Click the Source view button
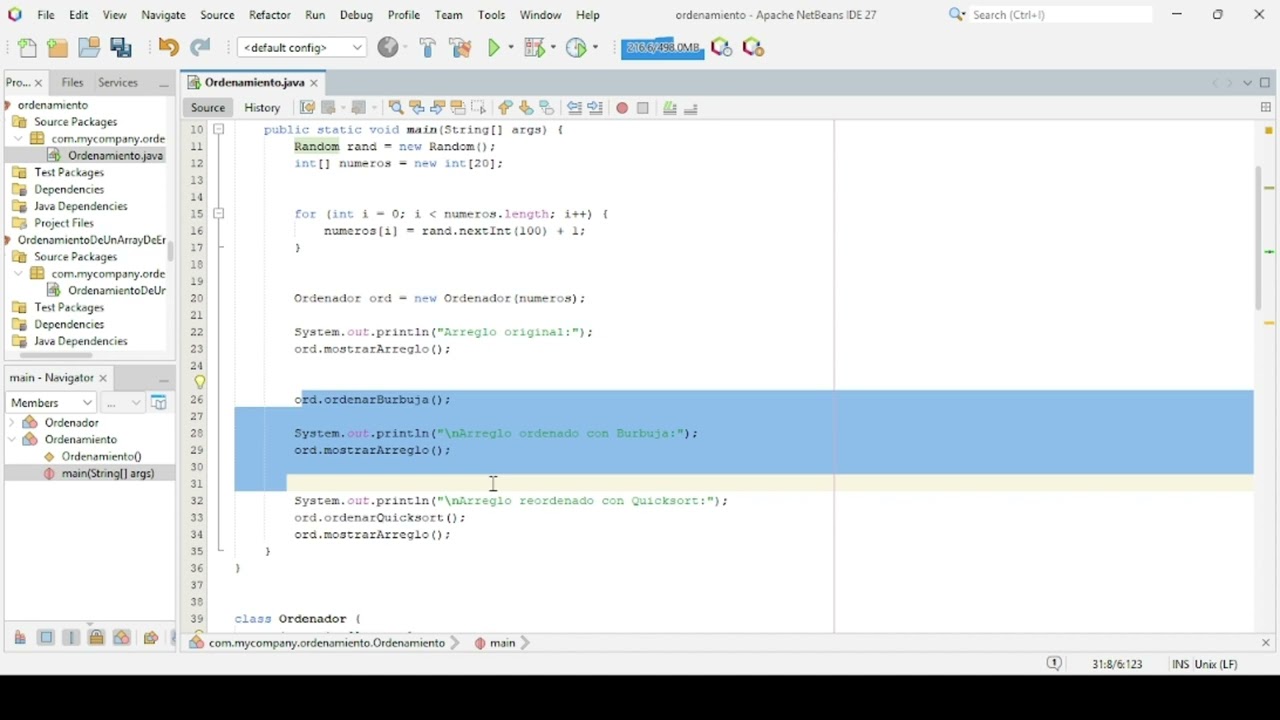Screen dimensions: 1280x720 pyautogui.click(x=208, y=108)
